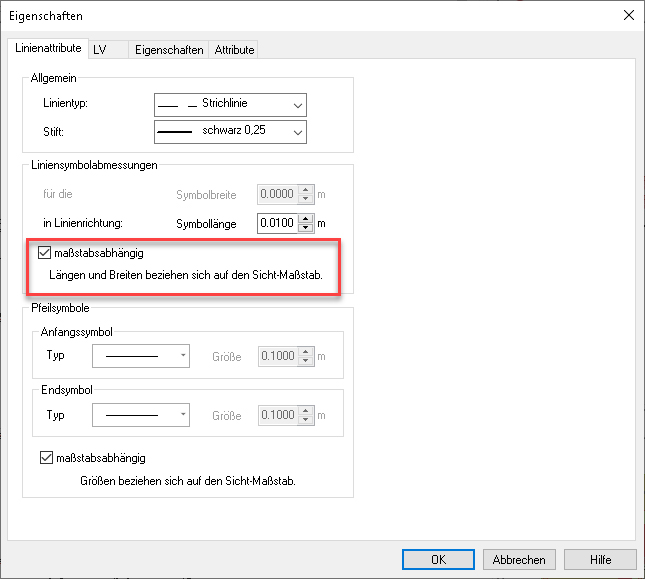Screen dimensions: 645x579
Task: Increase Symbollänge with the up arrow
Action: pyautogui.click(x=306, y=219)
